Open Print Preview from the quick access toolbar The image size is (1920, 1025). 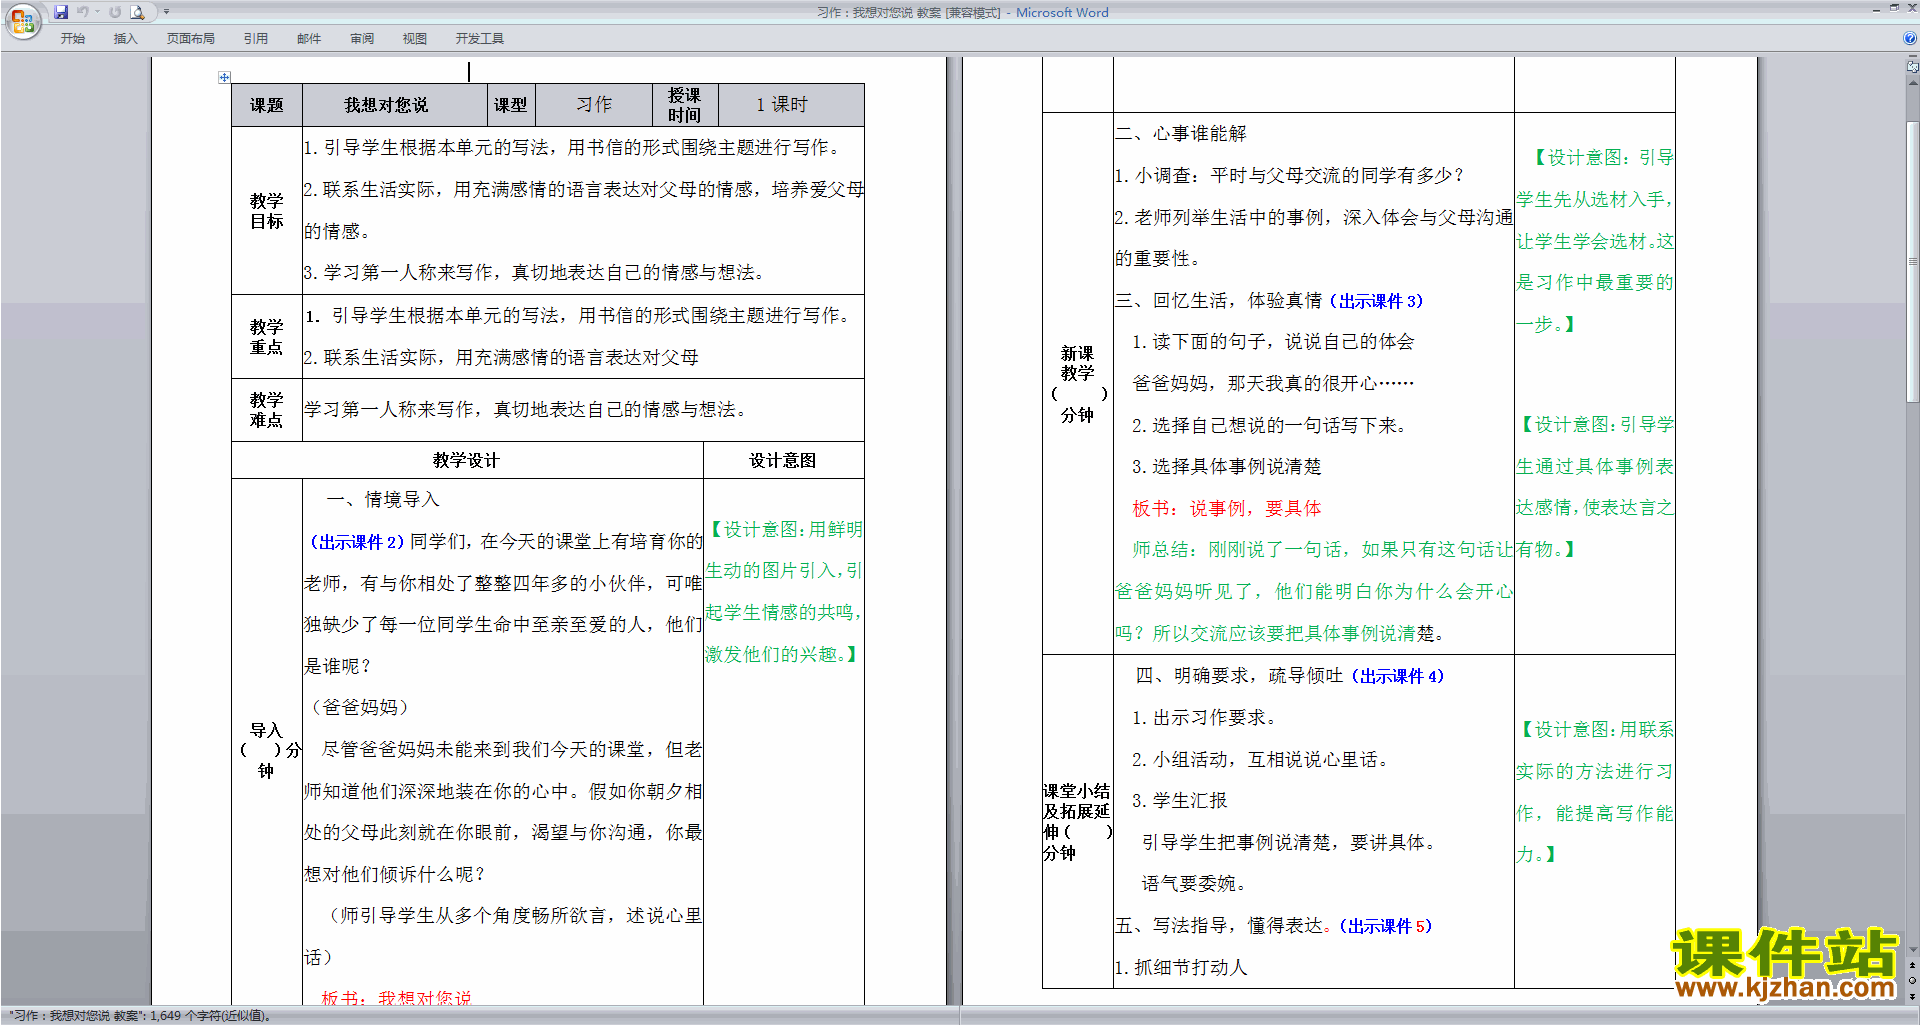(138, 12)
